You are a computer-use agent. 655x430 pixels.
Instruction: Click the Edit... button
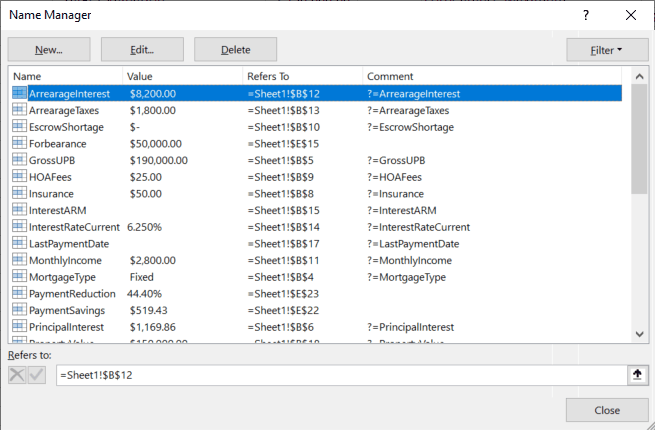tap(142, 50)
